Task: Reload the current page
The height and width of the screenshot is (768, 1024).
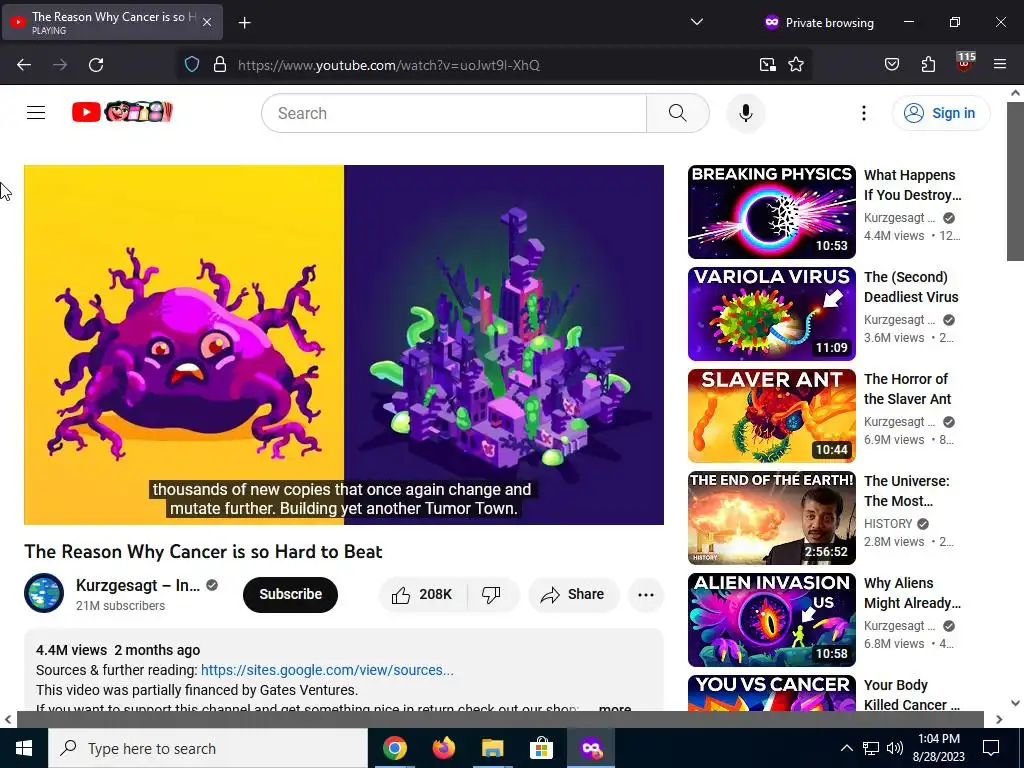Action: [x=96, y=65]
